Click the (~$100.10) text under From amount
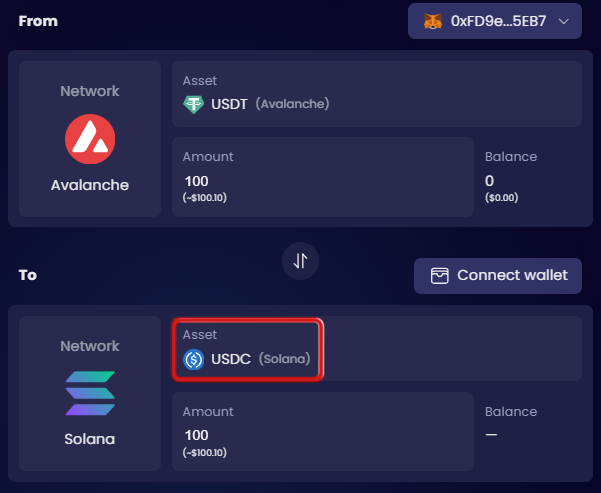Screen dimensions: 601x493 [205, 197]
